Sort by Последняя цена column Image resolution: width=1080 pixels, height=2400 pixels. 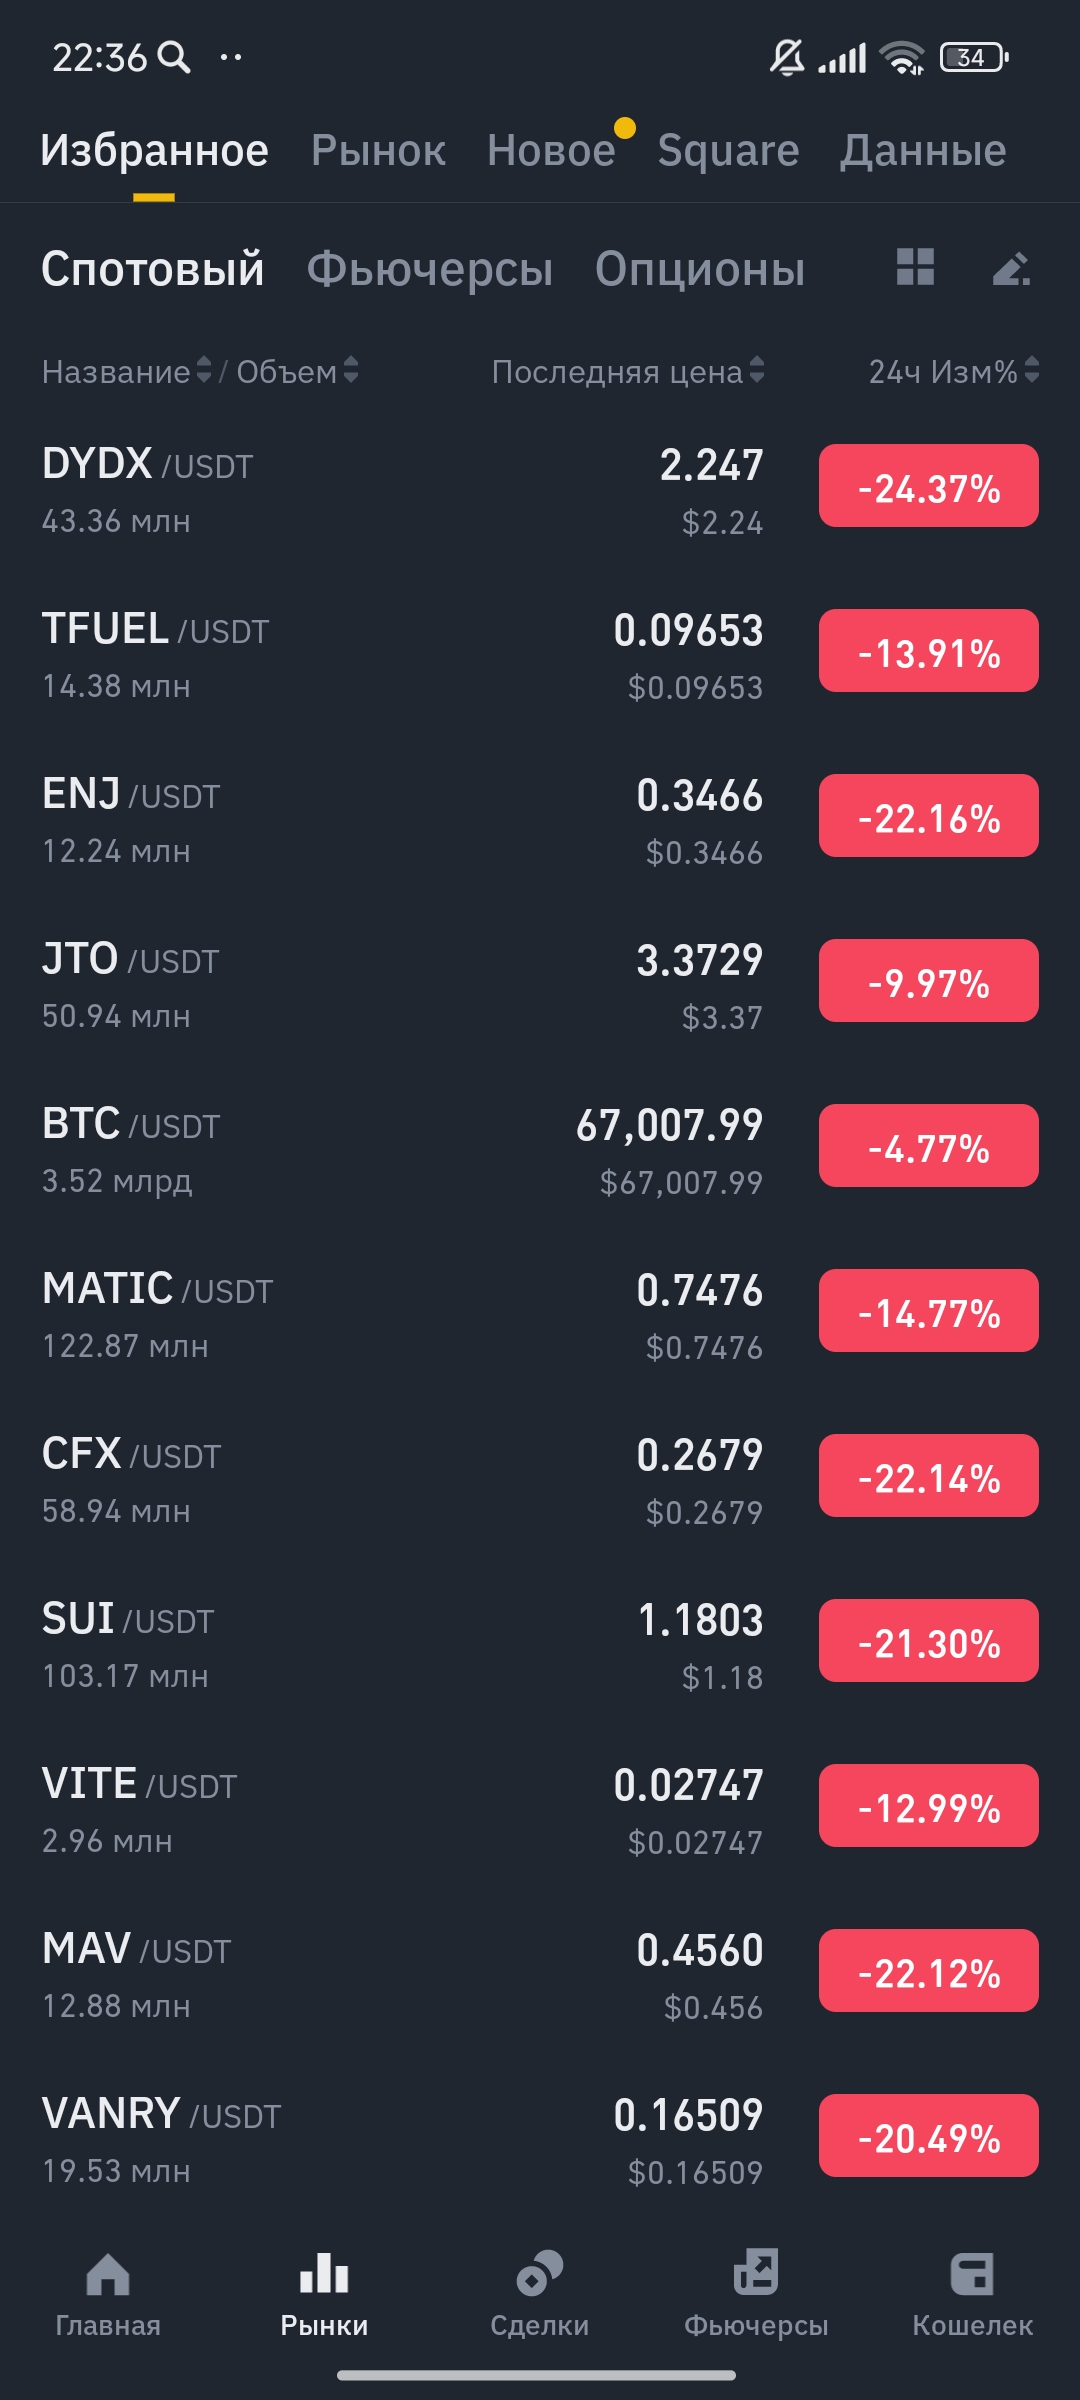pos(627,371)
